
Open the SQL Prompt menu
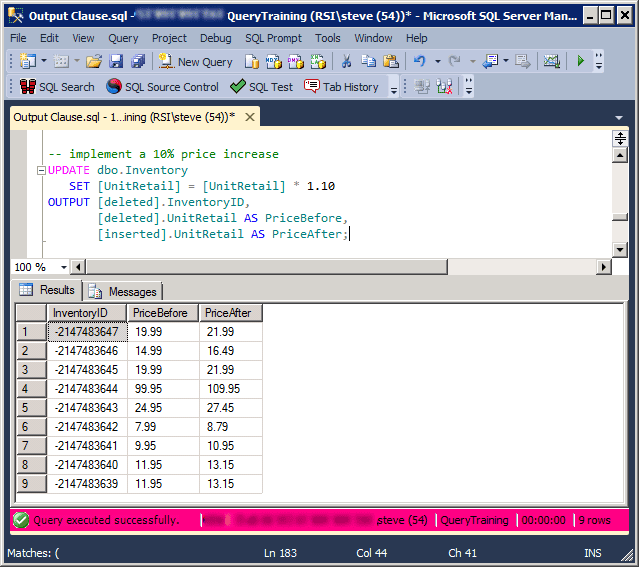[273, 38]
